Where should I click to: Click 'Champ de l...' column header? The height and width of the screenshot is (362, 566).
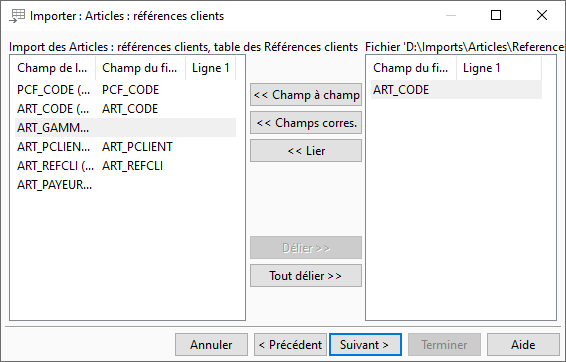[55, 68]
